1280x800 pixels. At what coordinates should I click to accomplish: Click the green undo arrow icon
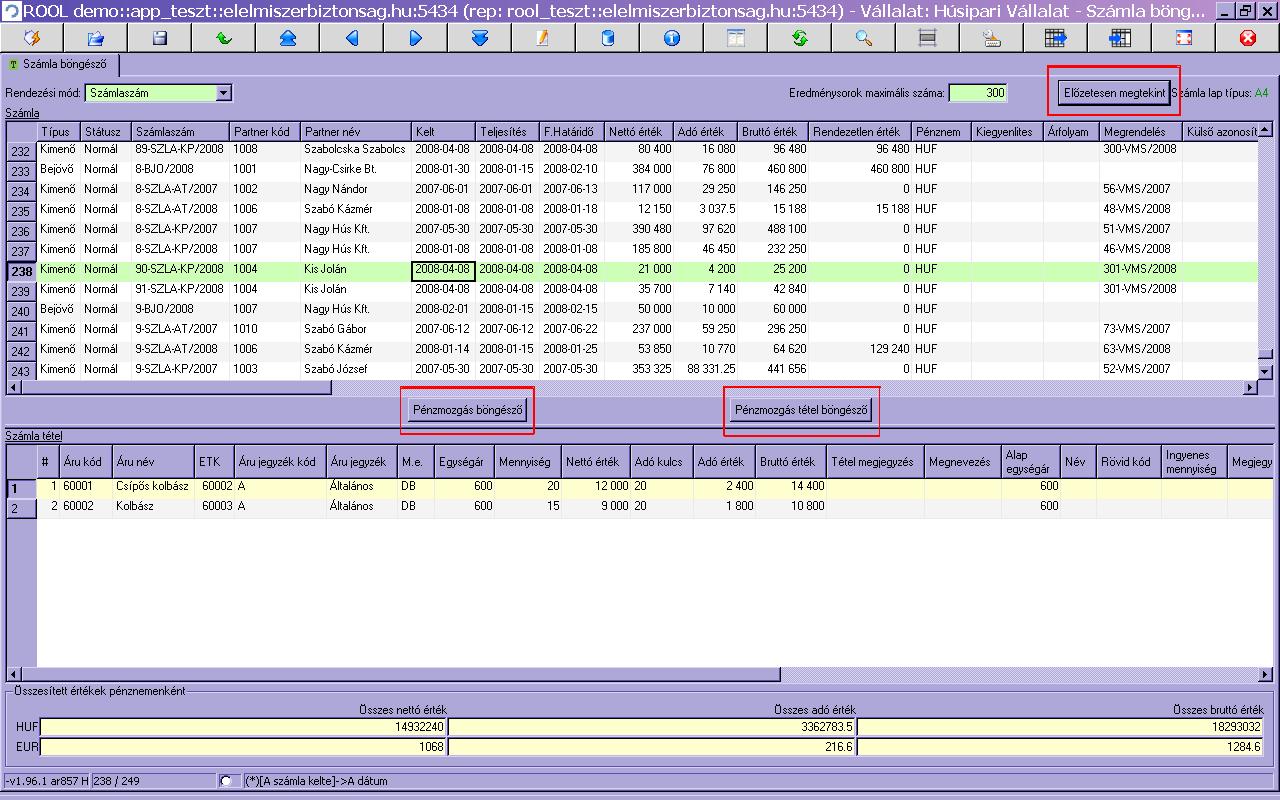(x=223, y=38)
